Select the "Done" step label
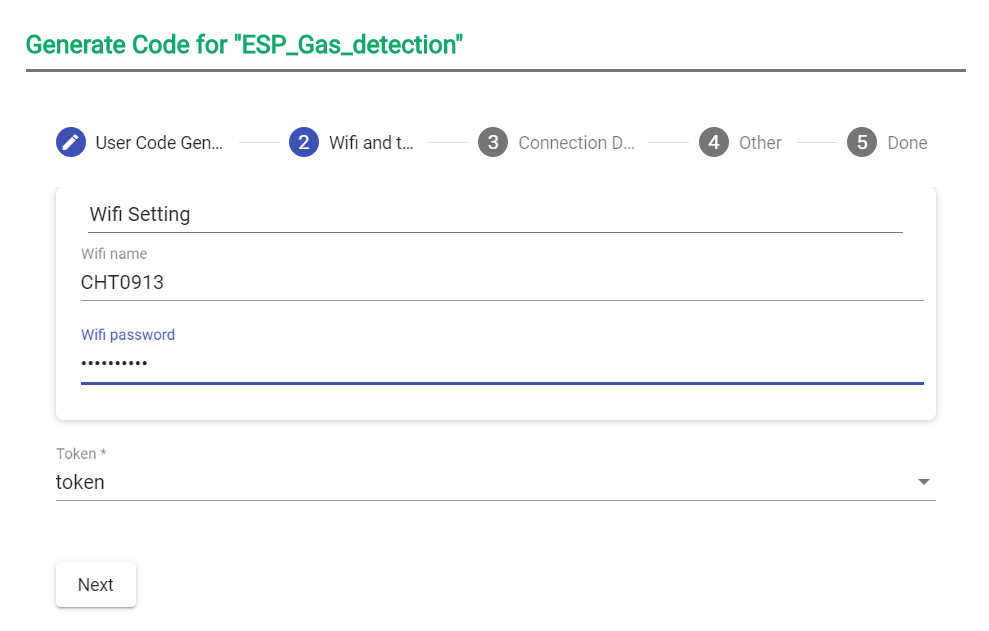This screenshot has width=989, height=631. pos(907,143)
